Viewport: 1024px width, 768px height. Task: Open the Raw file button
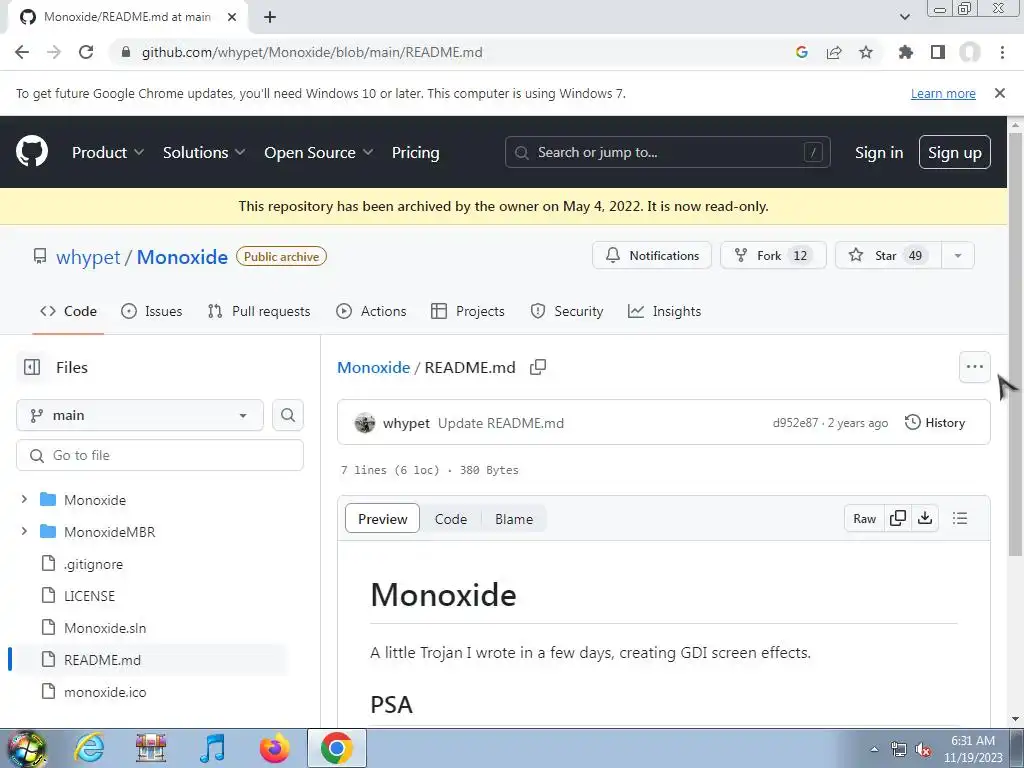coord(865,519)
